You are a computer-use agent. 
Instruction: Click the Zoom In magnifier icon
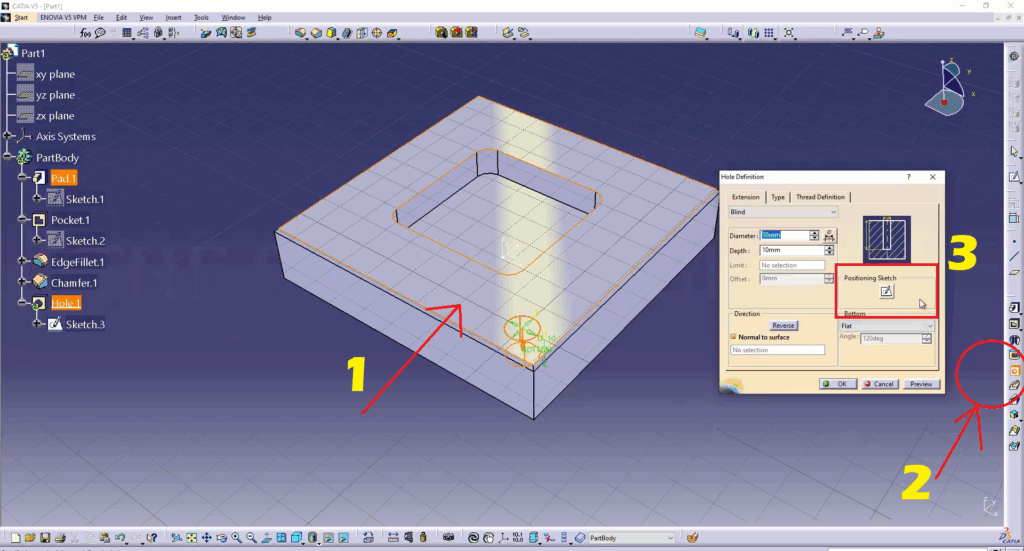coord(236,538)
